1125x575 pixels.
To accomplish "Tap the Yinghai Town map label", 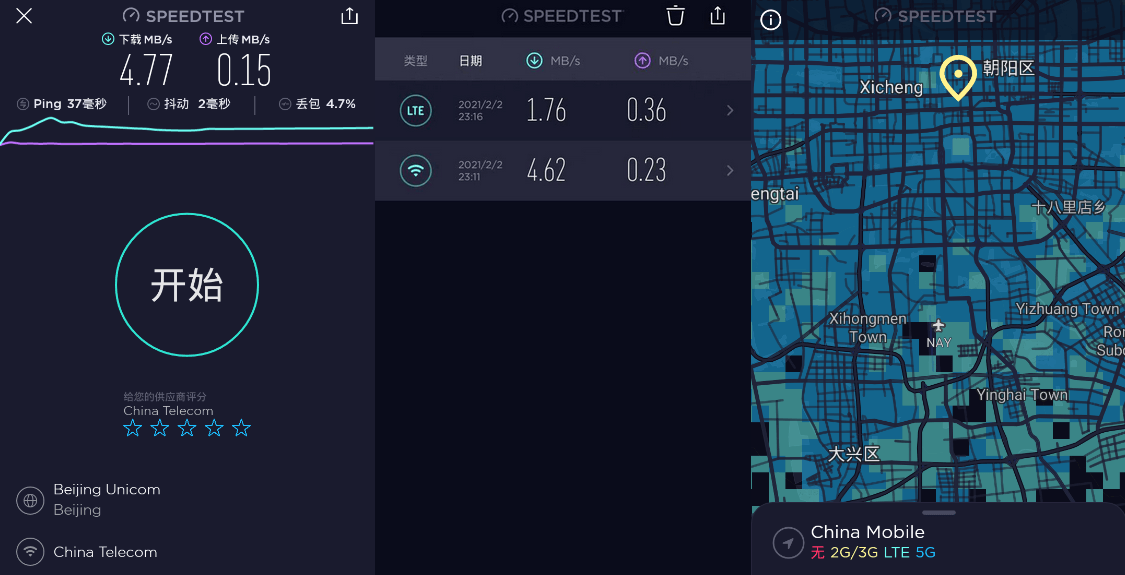I will pyautogui.click(x=1022, y=395).
